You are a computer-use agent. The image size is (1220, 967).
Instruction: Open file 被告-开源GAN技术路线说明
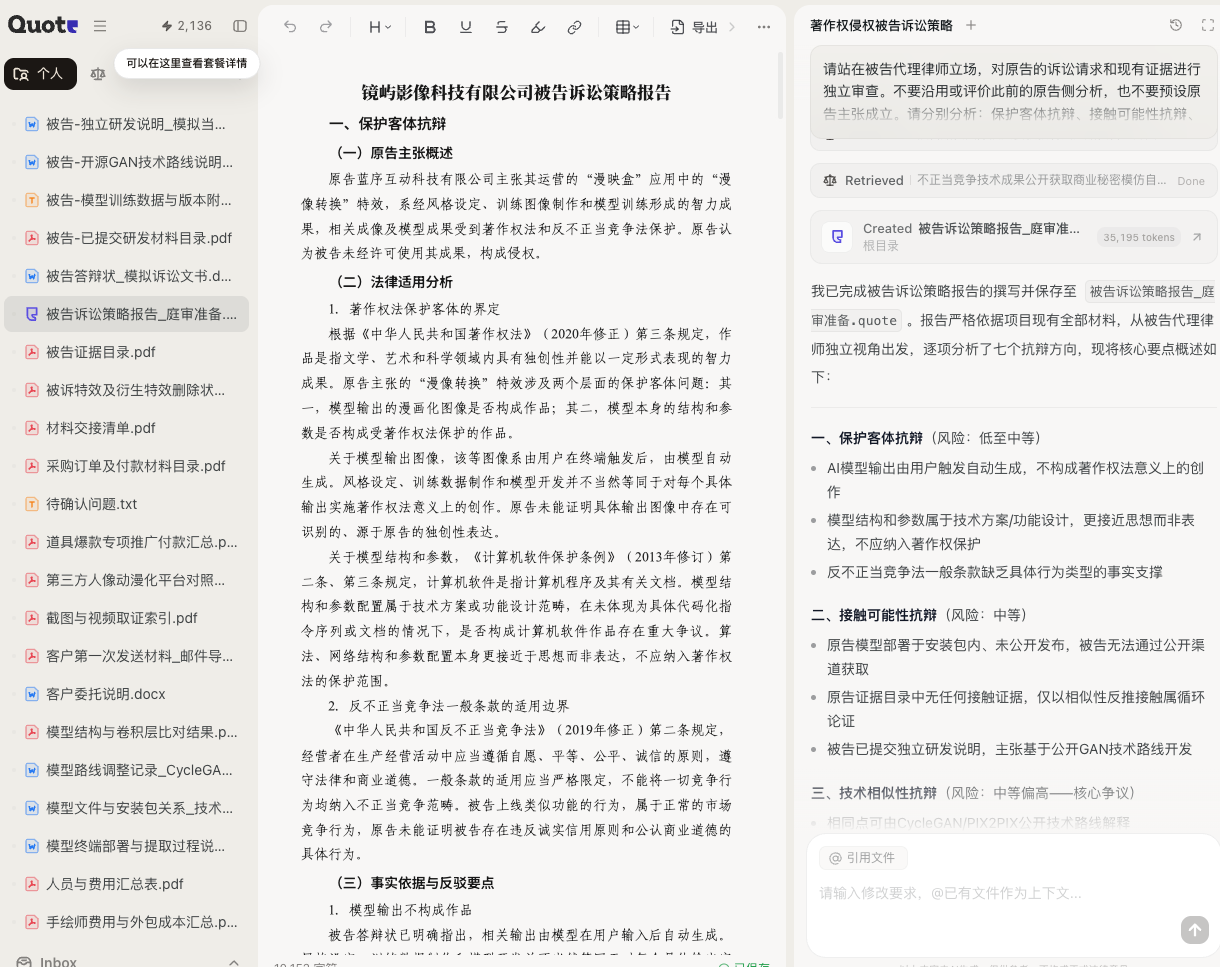click(126, 162)
